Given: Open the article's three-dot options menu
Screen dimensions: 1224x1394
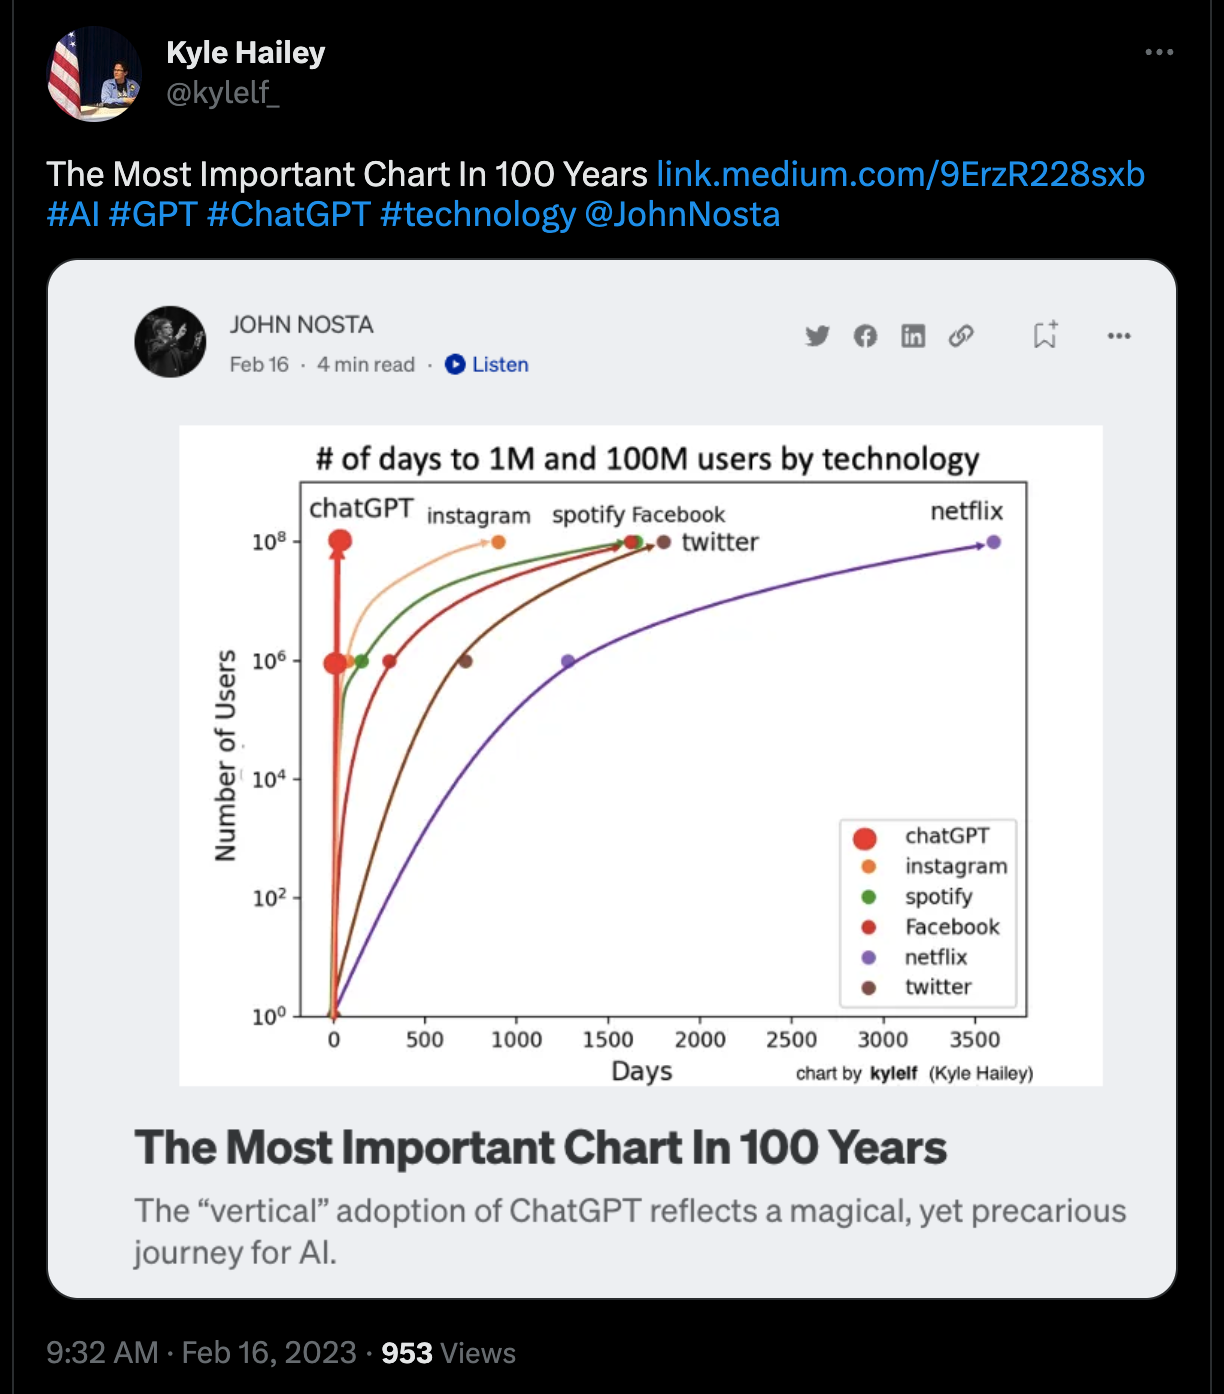Looking at the screenshot, I should click(1119, 336).
